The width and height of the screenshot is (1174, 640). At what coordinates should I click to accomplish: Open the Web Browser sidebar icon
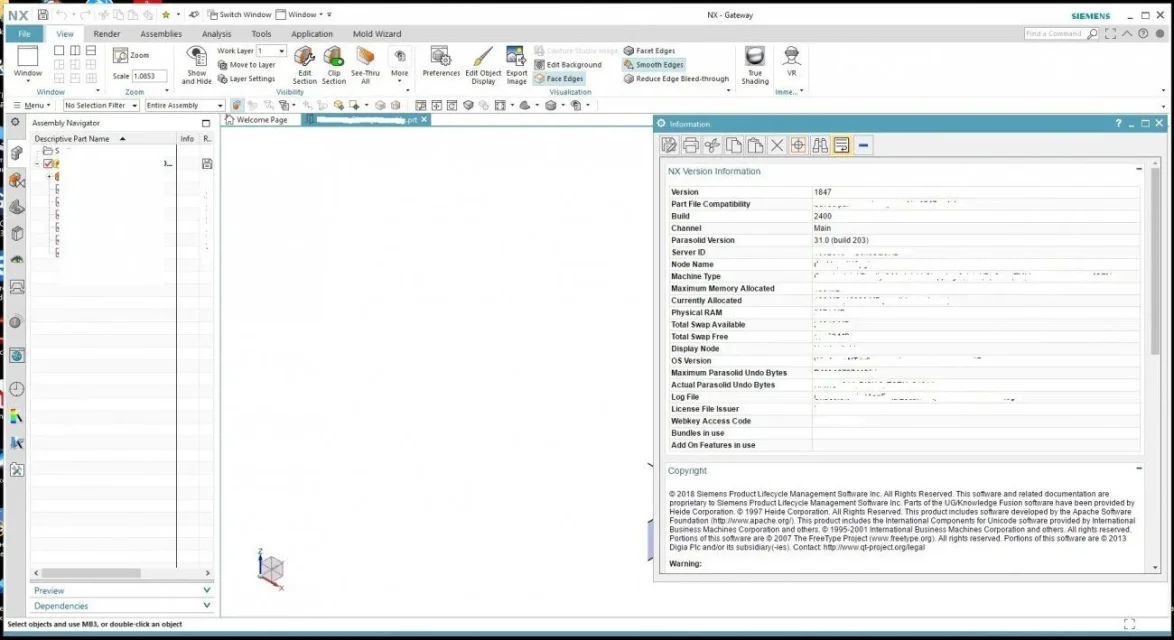pos(16,356)
